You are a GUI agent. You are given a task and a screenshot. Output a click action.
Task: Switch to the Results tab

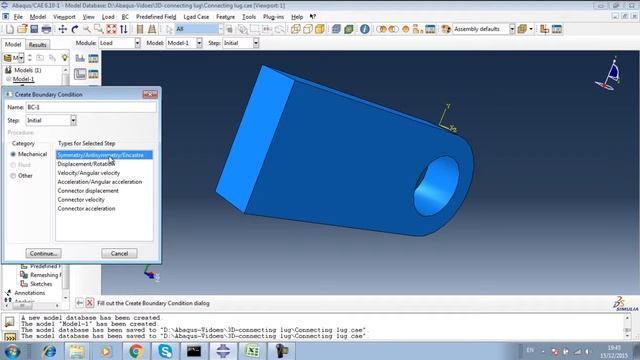coord(38,44)
